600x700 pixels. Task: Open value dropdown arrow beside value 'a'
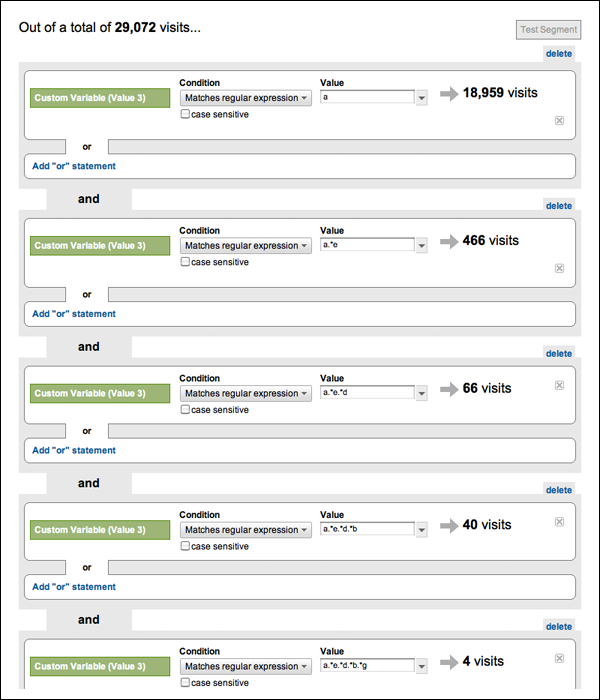(x=421, y=97)
